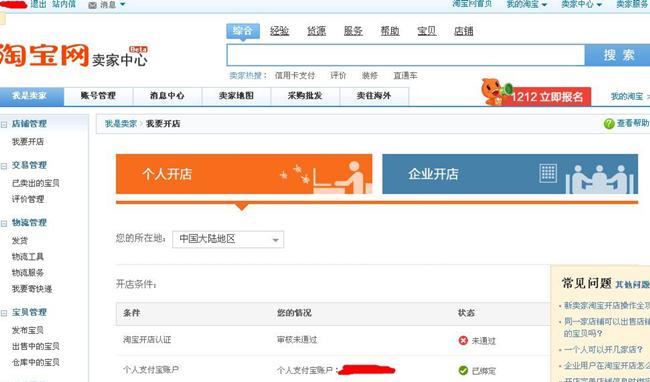Click hot search term 评价
650x382 pixels.
point(338,76)
